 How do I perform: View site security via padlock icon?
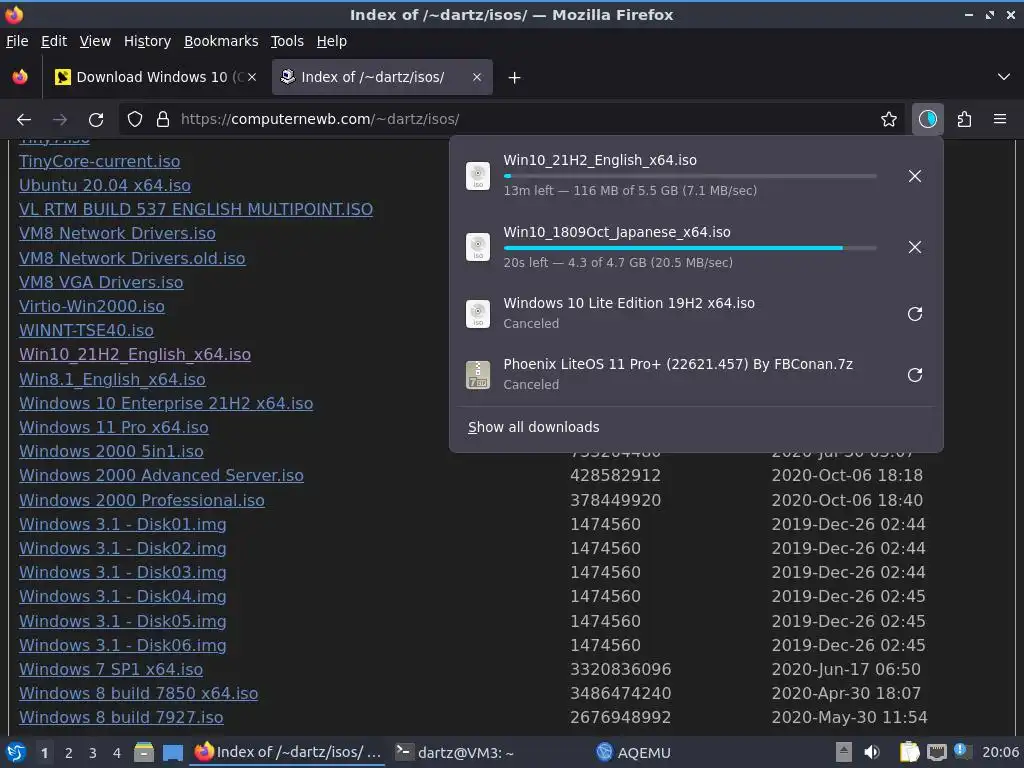pos(163,120)
